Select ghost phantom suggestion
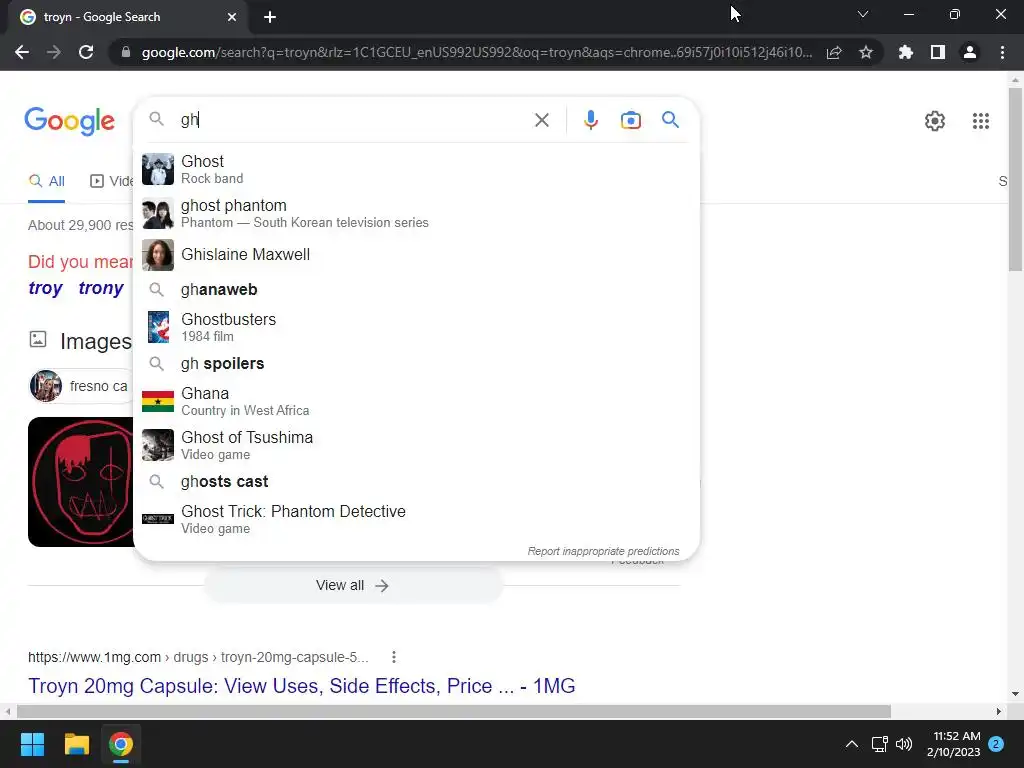This screenshot has height=768, width=1024. point(416,214)
